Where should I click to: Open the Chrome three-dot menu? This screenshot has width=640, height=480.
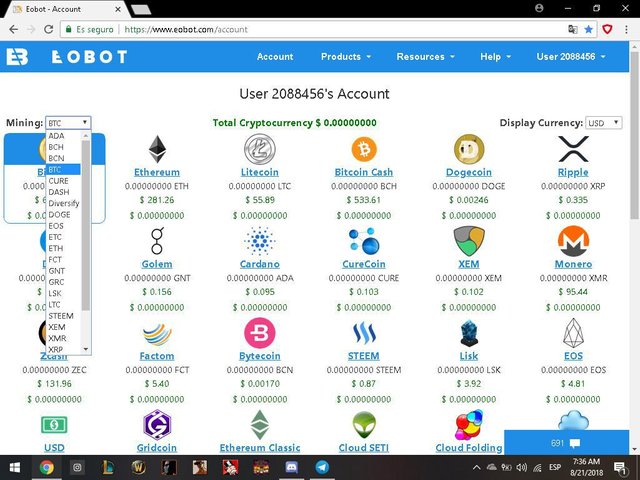click(x=627, y=29)
